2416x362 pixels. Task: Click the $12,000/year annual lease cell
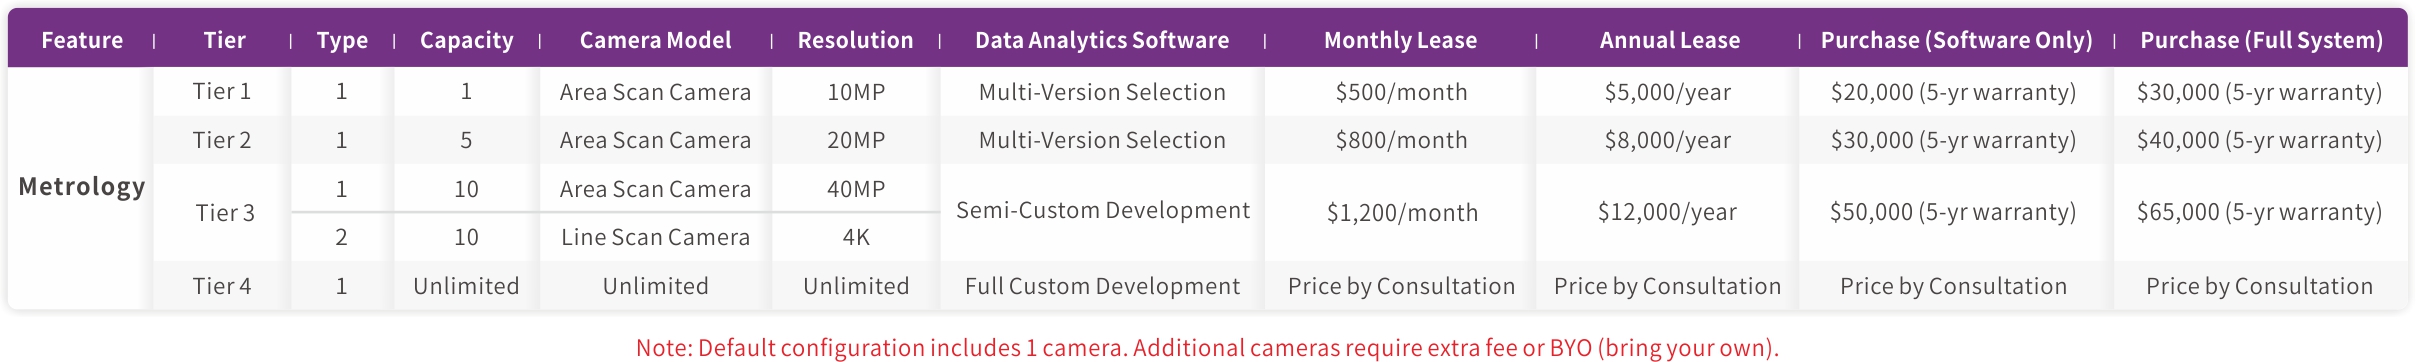click(x=1667, y=213)
